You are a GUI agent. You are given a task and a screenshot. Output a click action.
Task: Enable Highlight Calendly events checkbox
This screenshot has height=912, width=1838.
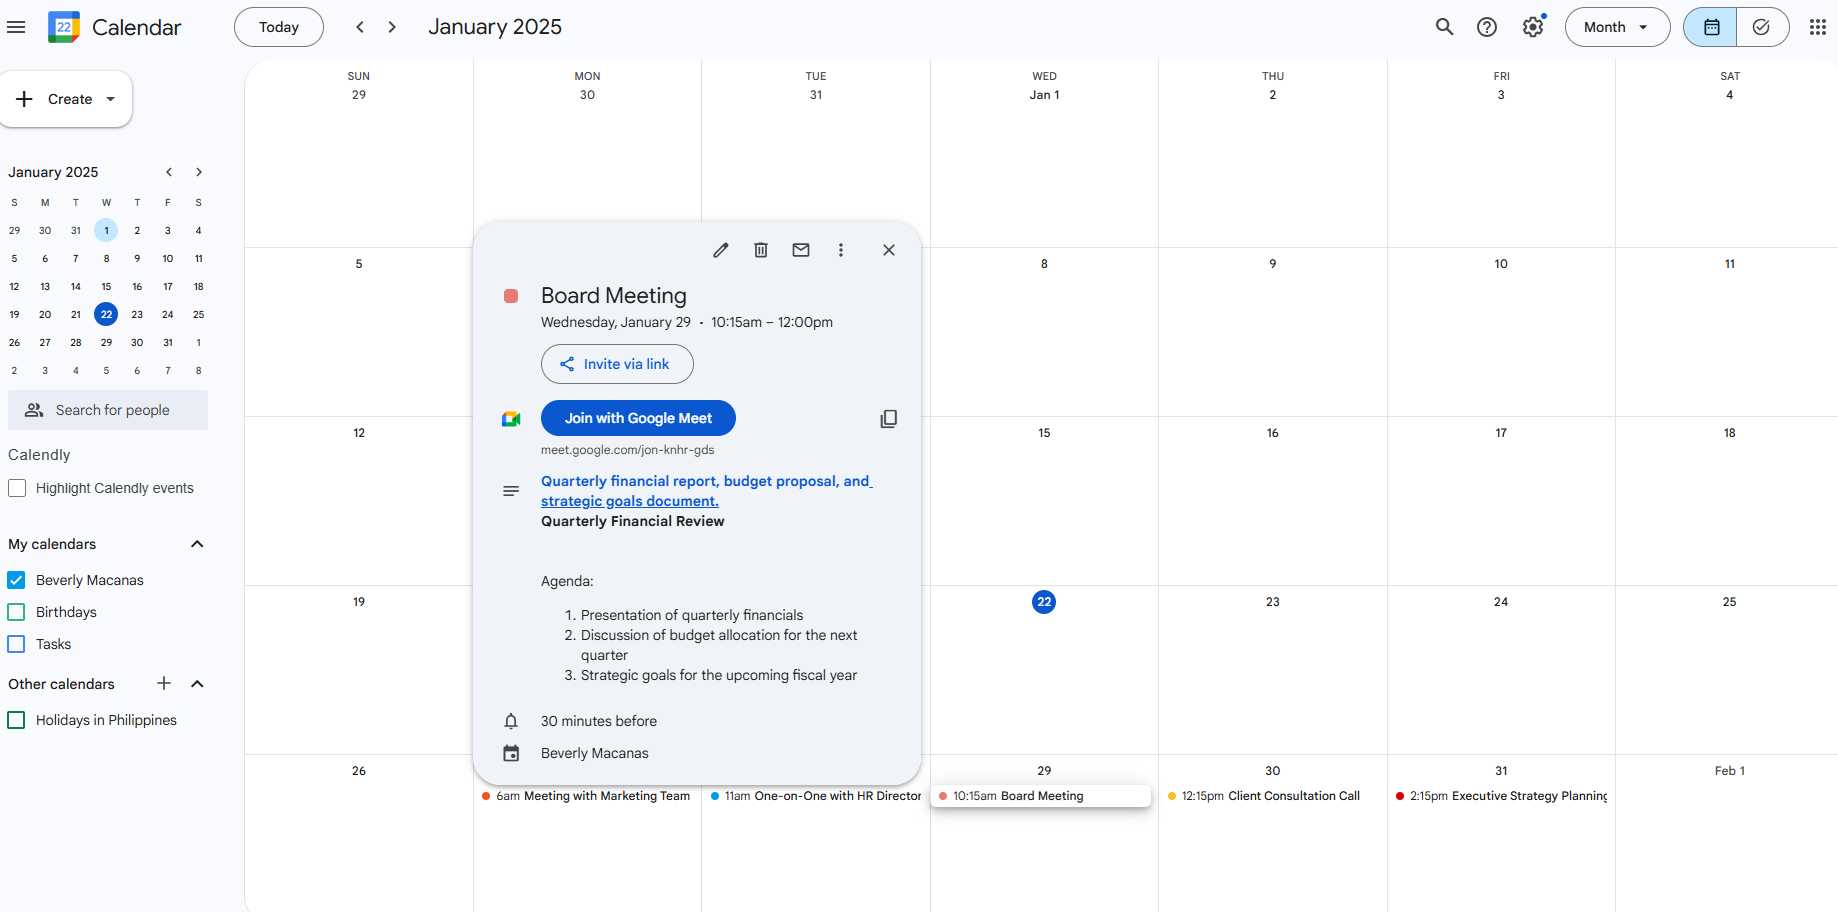pyautogui.click(x=17, y=488)
